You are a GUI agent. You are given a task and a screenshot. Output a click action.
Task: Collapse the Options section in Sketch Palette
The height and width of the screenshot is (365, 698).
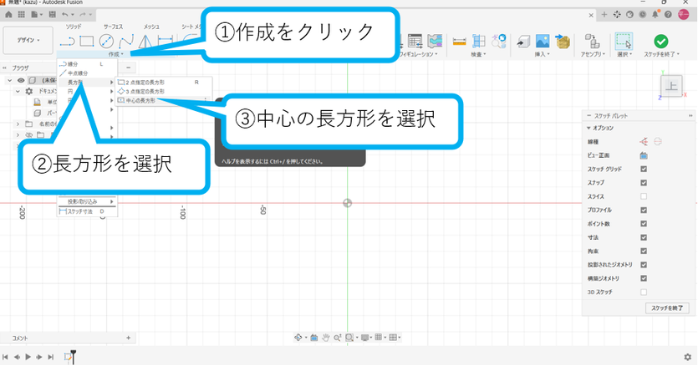589,128
